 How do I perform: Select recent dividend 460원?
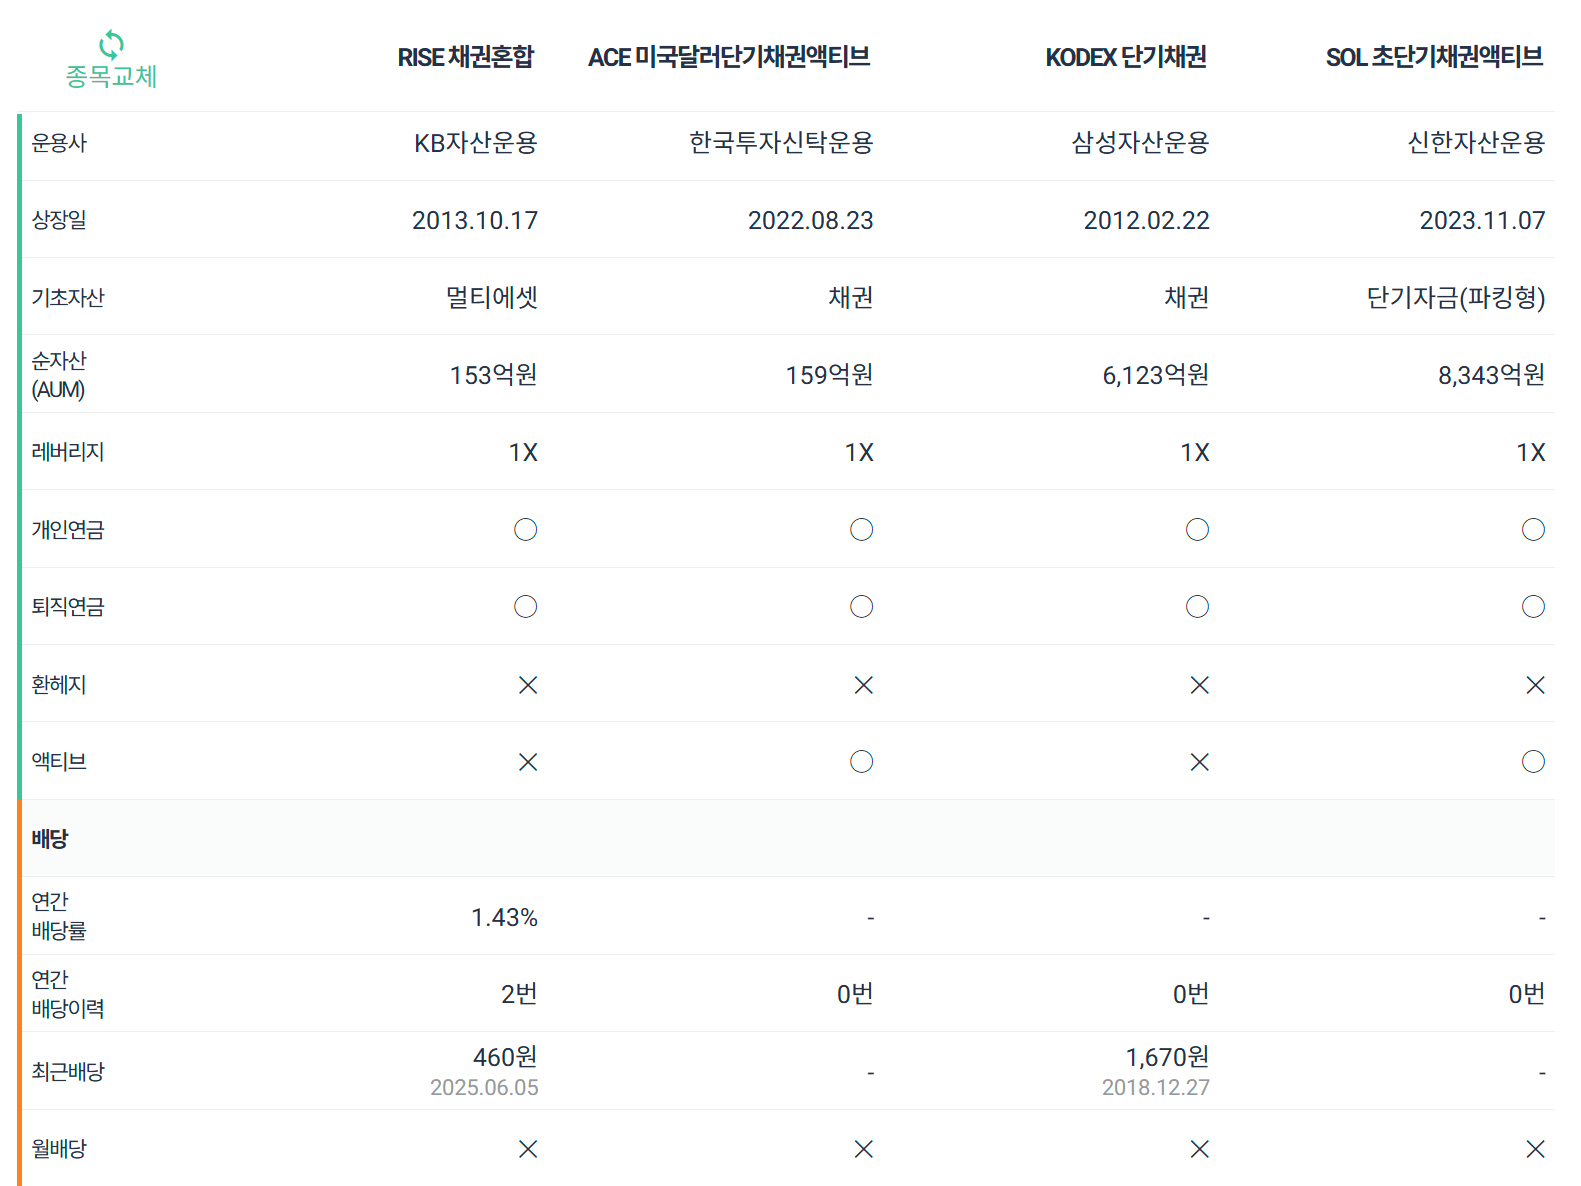[505, 1057]
